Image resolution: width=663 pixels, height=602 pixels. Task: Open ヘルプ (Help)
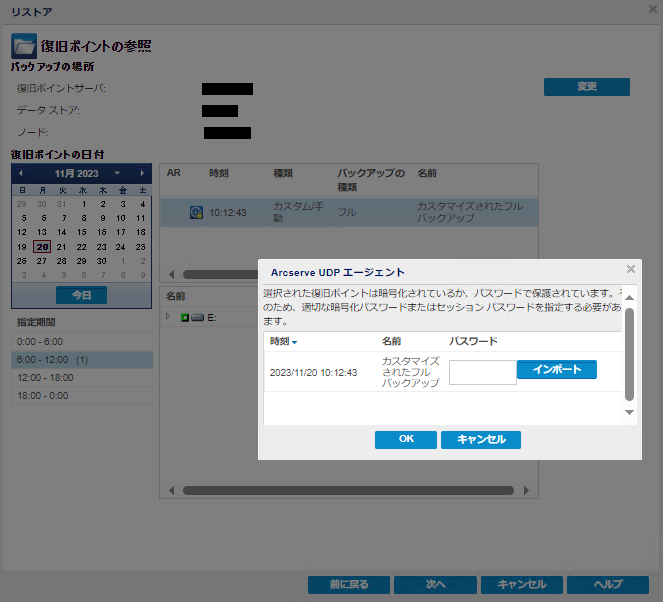608,585
